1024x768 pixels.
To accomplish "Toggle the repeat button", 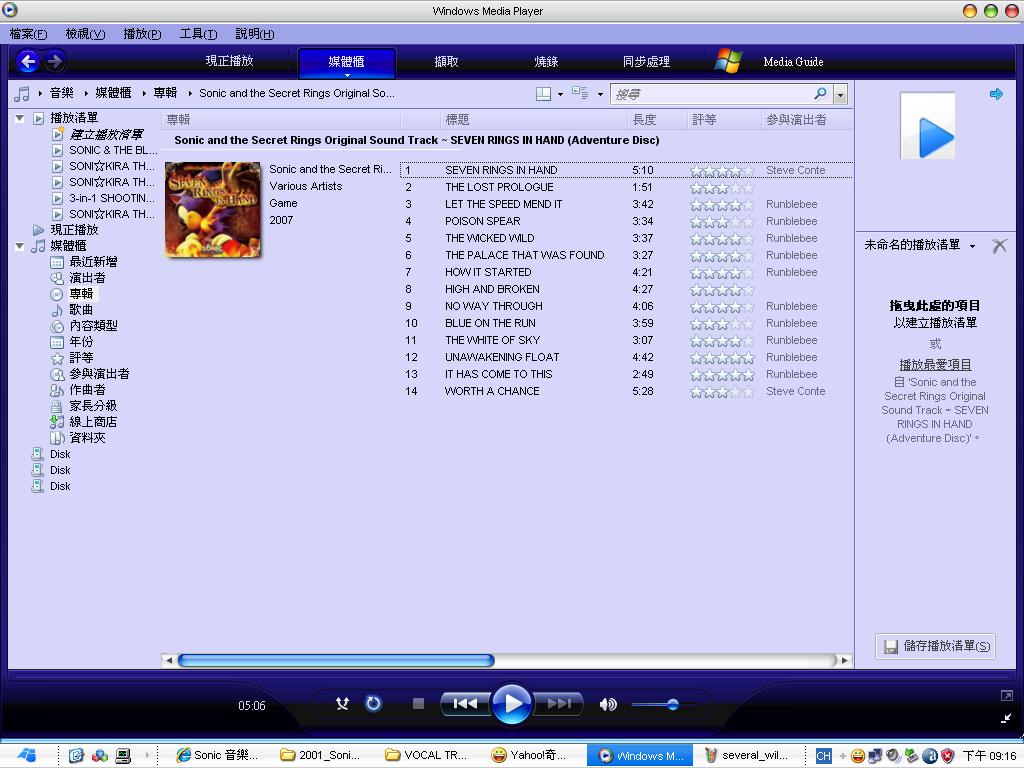I will tap(373, 704).
